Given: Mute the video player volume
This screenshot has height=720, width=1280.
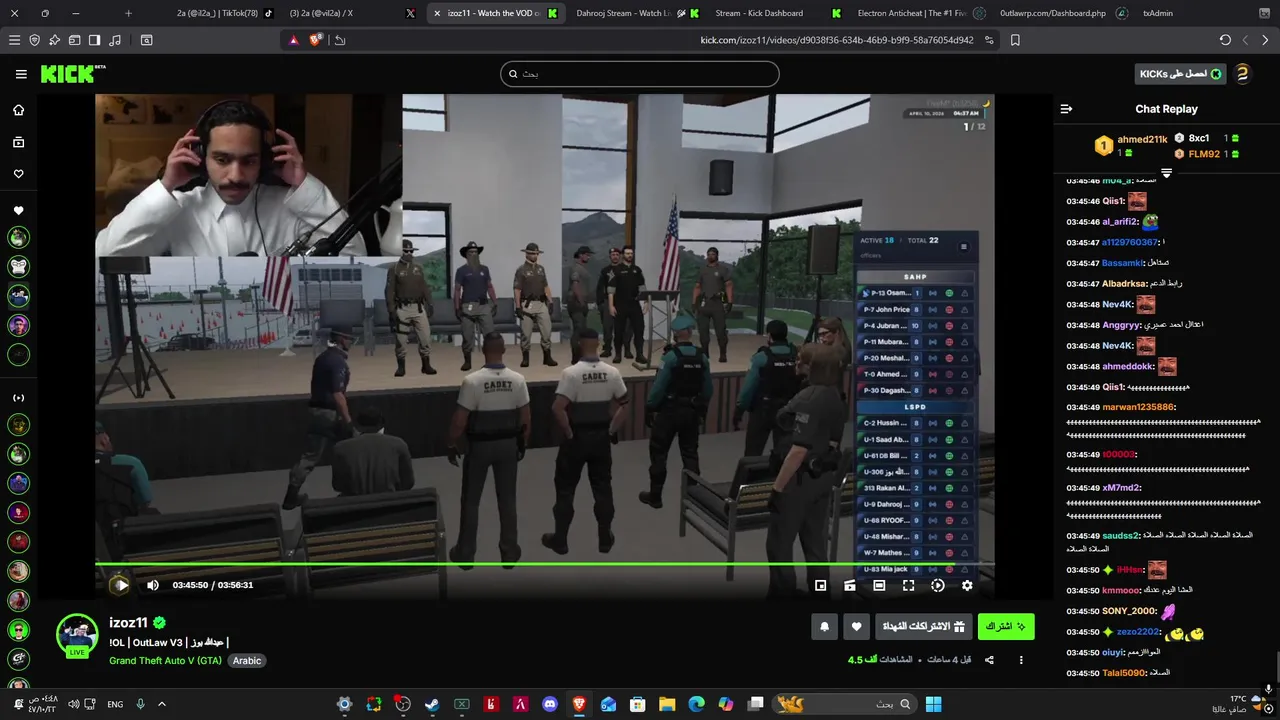Looking at the screenshot, I should coord(153,585).
